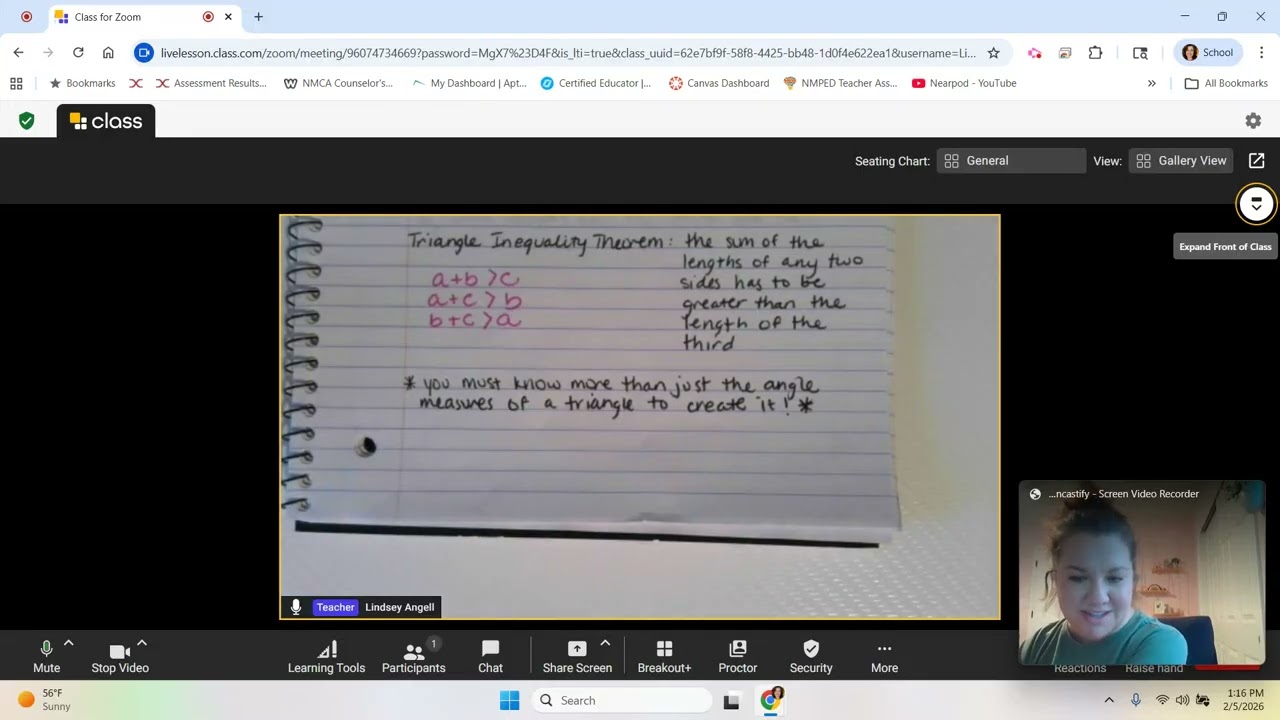Screen dimensions: 1280x720
Task: Open the Reactions menu
Action: pyautogui.click(x=1080, y=668)
